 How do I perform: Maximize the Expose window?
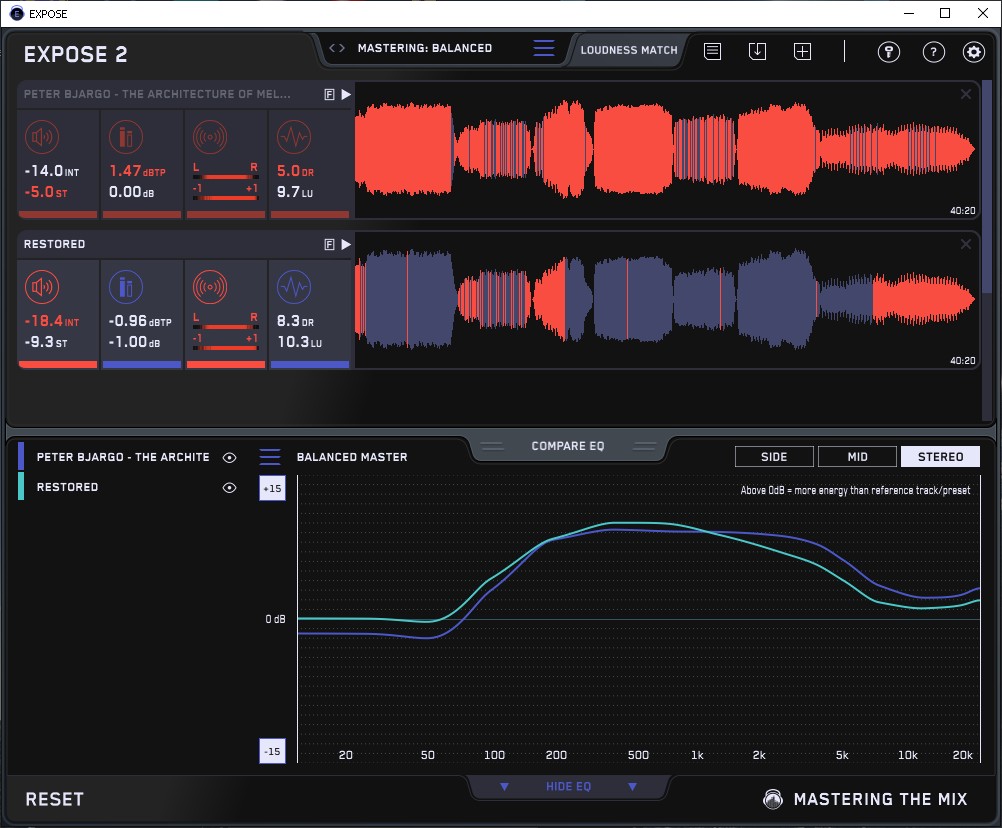click(x=945, y=13)
